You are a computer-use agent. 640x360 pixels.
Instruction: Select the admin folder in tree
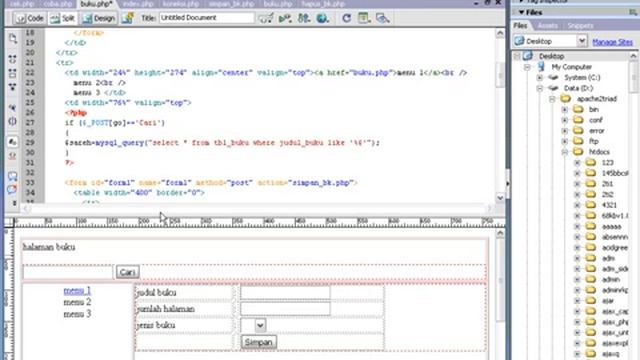[x=611, y=279]
